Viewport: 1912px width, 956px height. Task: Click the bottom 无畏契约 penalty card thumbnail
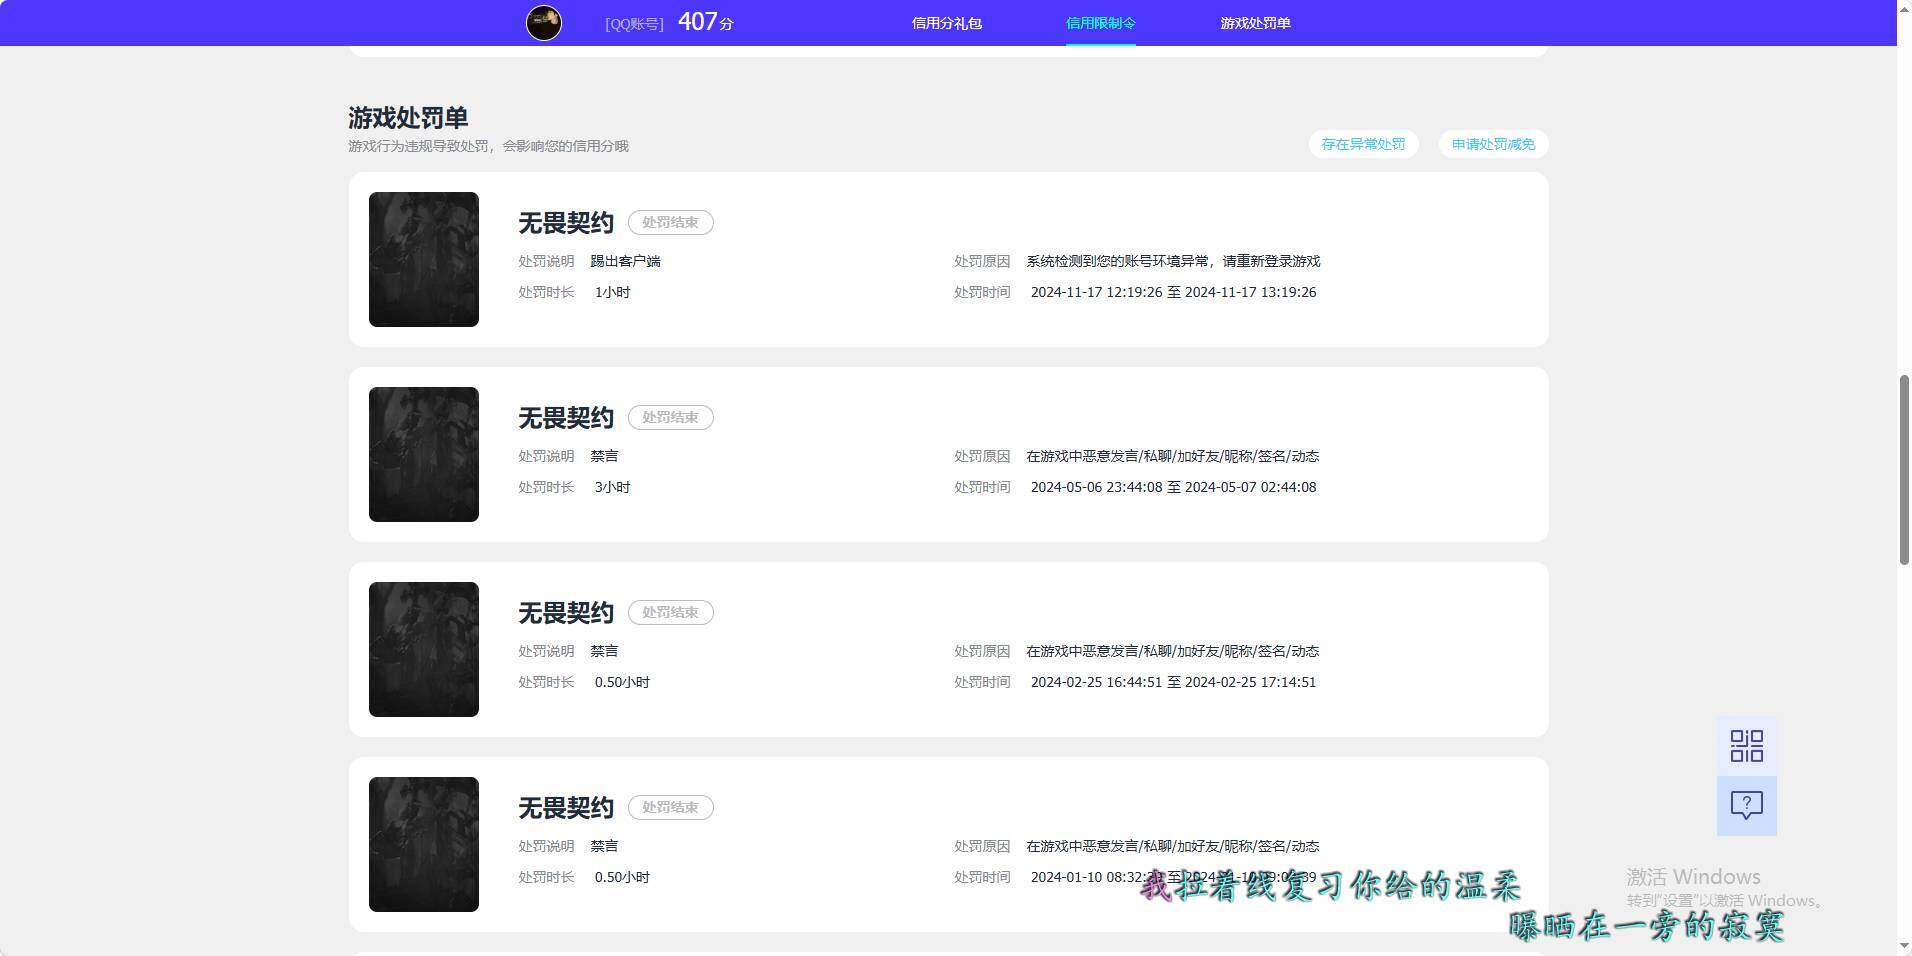point(423,844)
